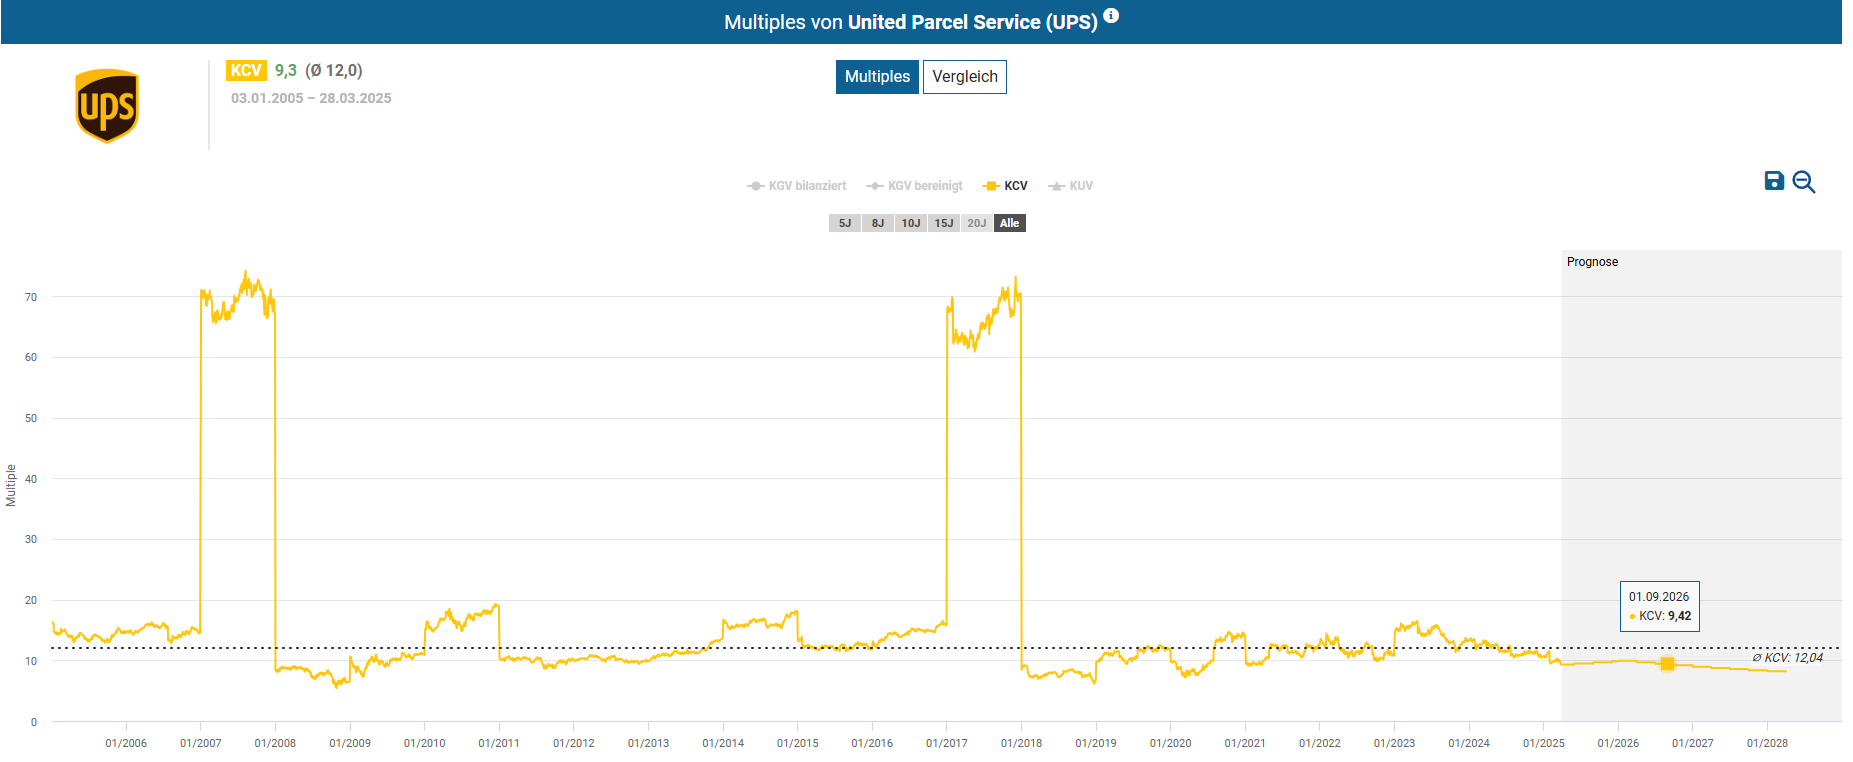
Task: Click the save chart disk icon
Action: tap(1774, 181)
